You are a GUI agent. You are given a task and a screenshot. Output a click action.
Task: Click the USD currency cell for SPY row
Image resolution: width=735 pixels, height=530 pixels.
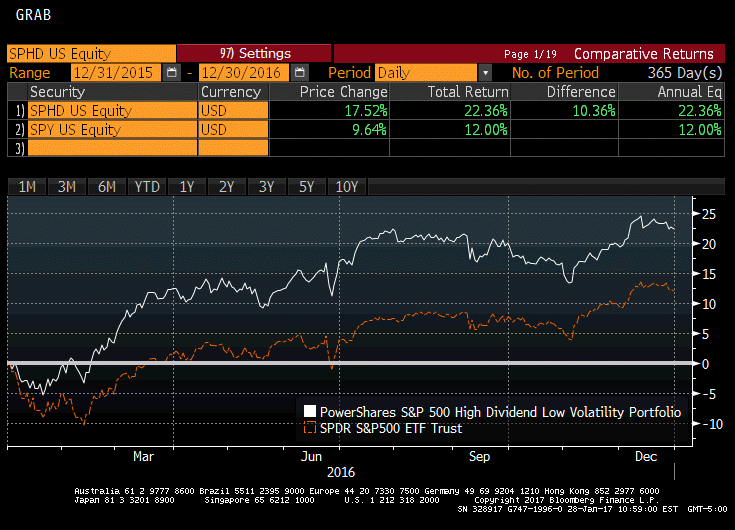coord(233,129)
